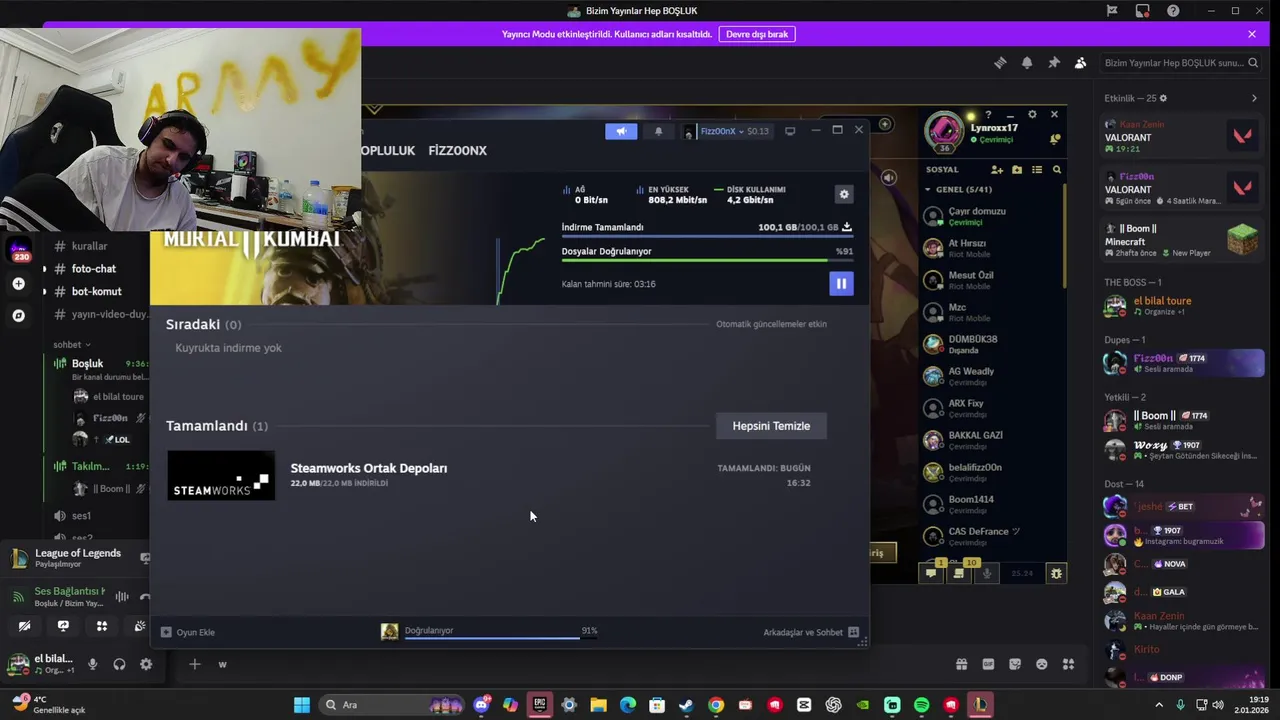Open Discord inbox icon in title bar
Viewport: 1280px width, 720px height.
click(x=1142, y=11)
